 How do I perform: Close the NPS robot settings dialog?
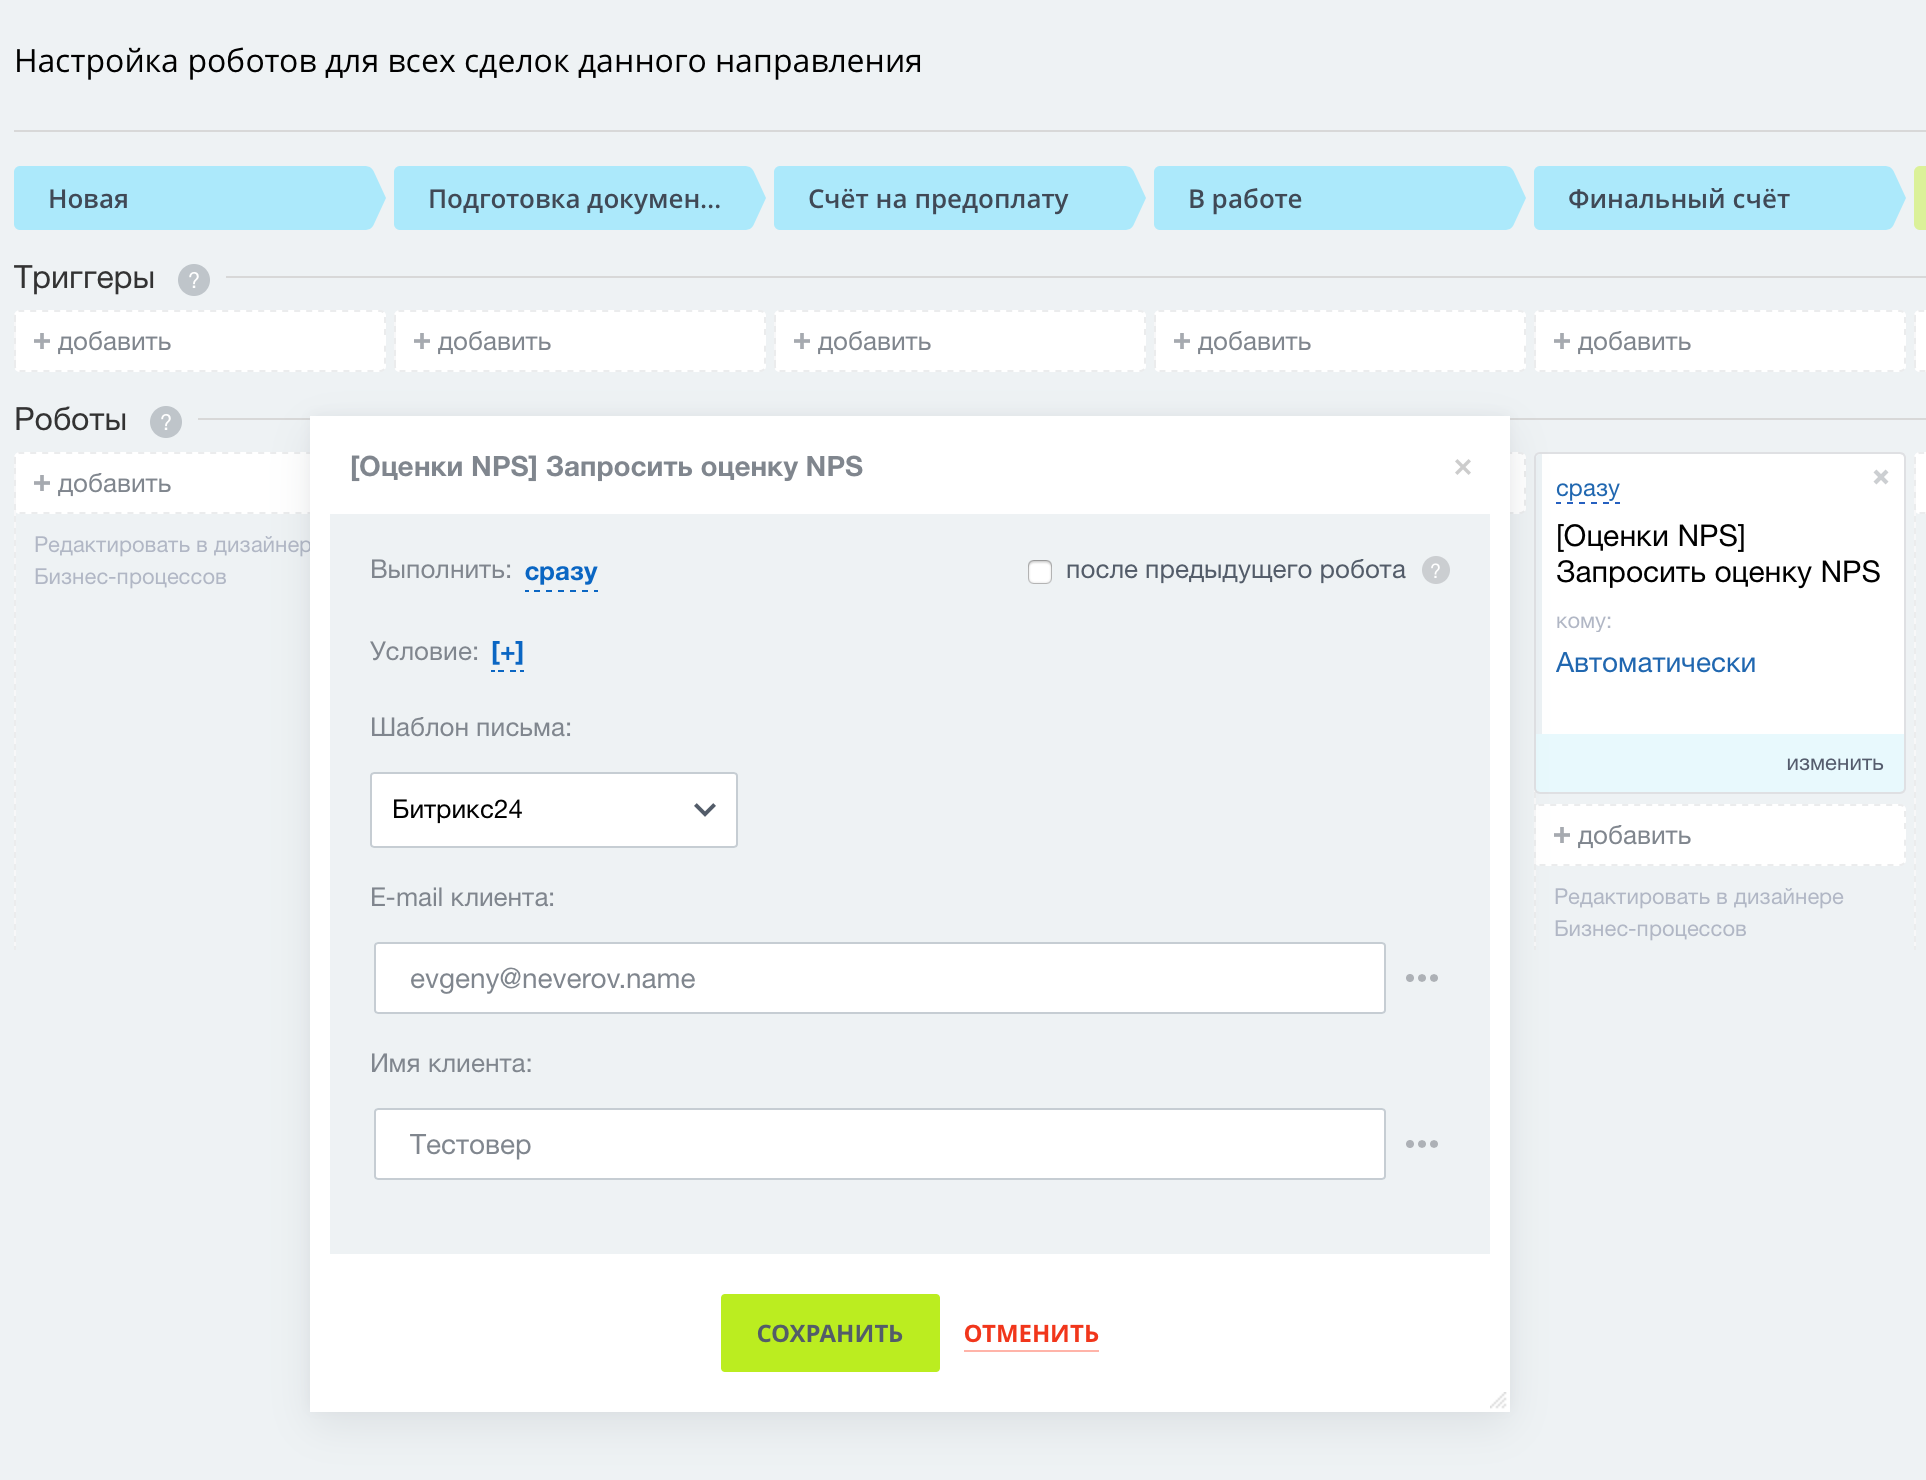1462,467
